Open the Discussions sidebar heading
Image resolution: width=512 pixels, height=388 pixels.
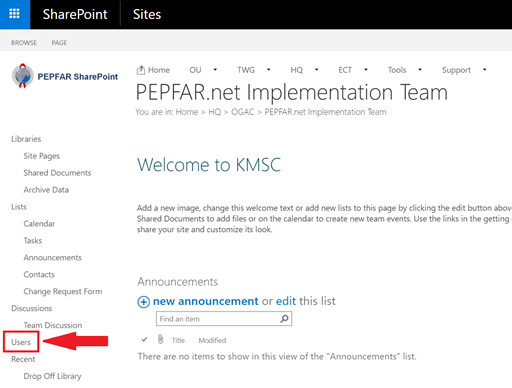click(x=32, y=308)
